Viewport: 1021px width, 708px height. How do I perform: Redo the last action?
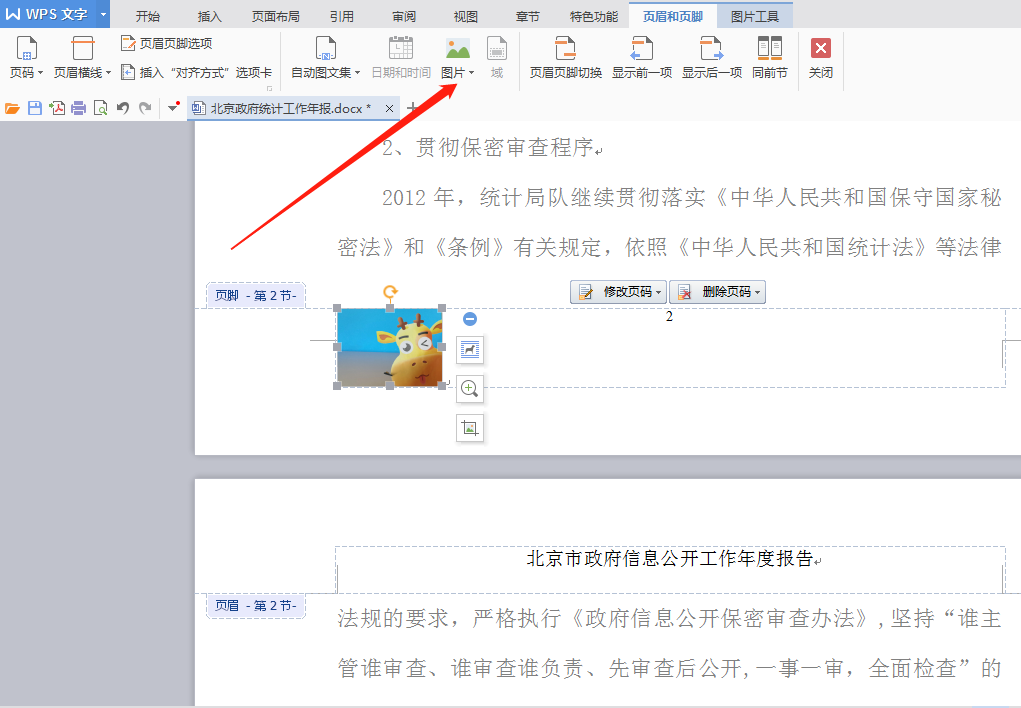pos(145,108)
